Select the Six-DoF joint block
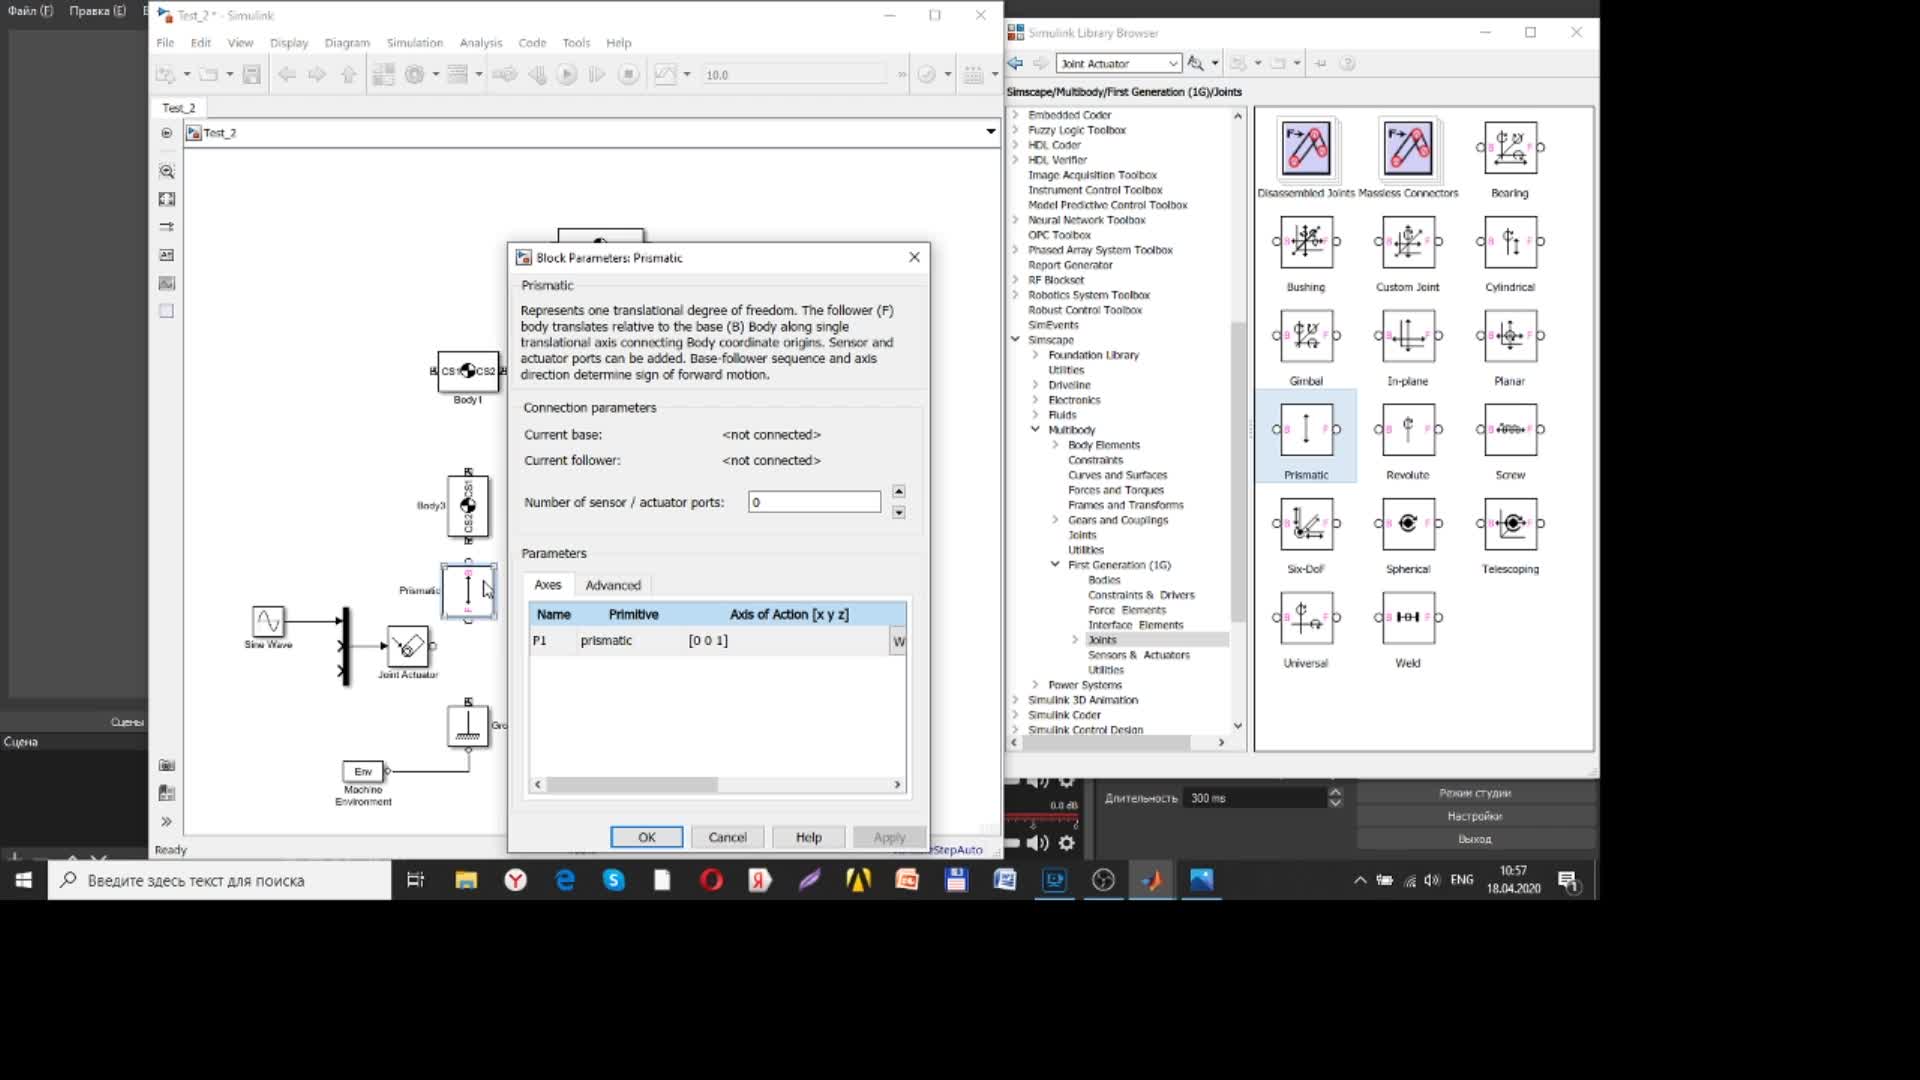This screenshot has width=1920, height=1080. pos(1306,524)
